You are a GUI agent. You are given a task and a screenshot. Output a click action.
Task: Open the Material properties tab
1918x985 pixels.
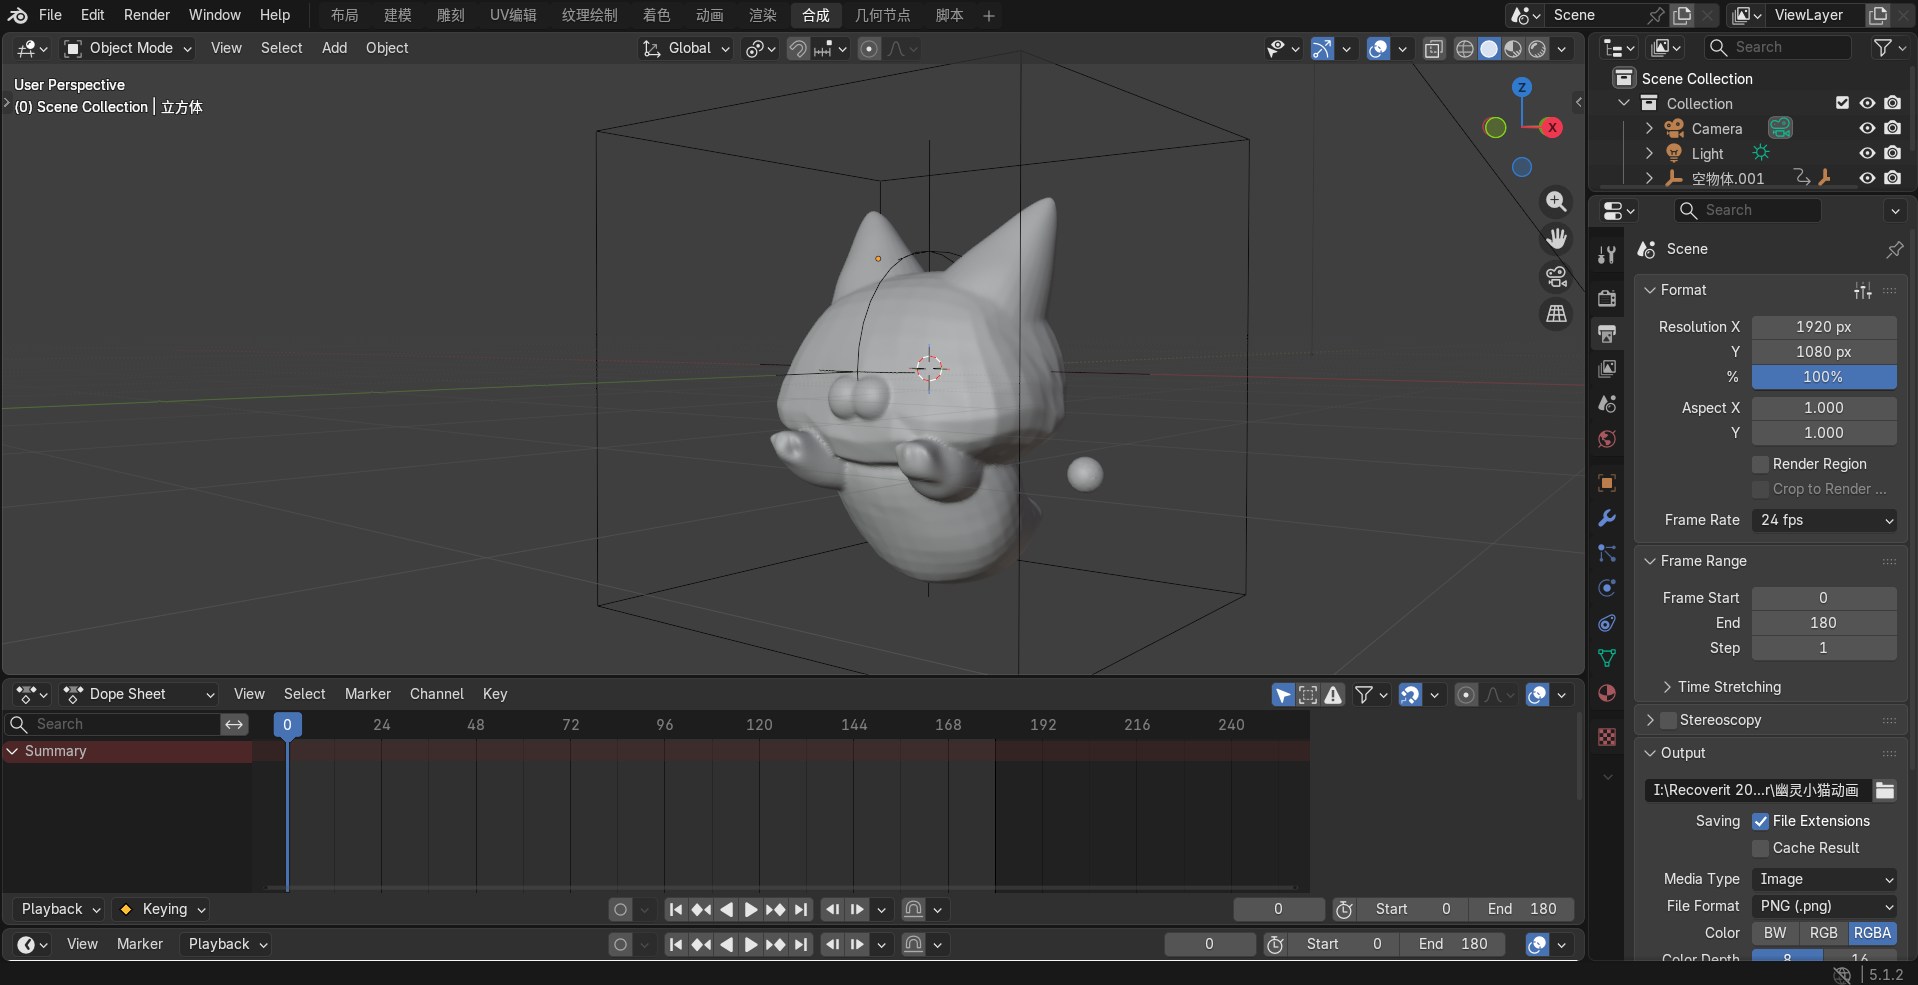click(x=1607, y=693)
